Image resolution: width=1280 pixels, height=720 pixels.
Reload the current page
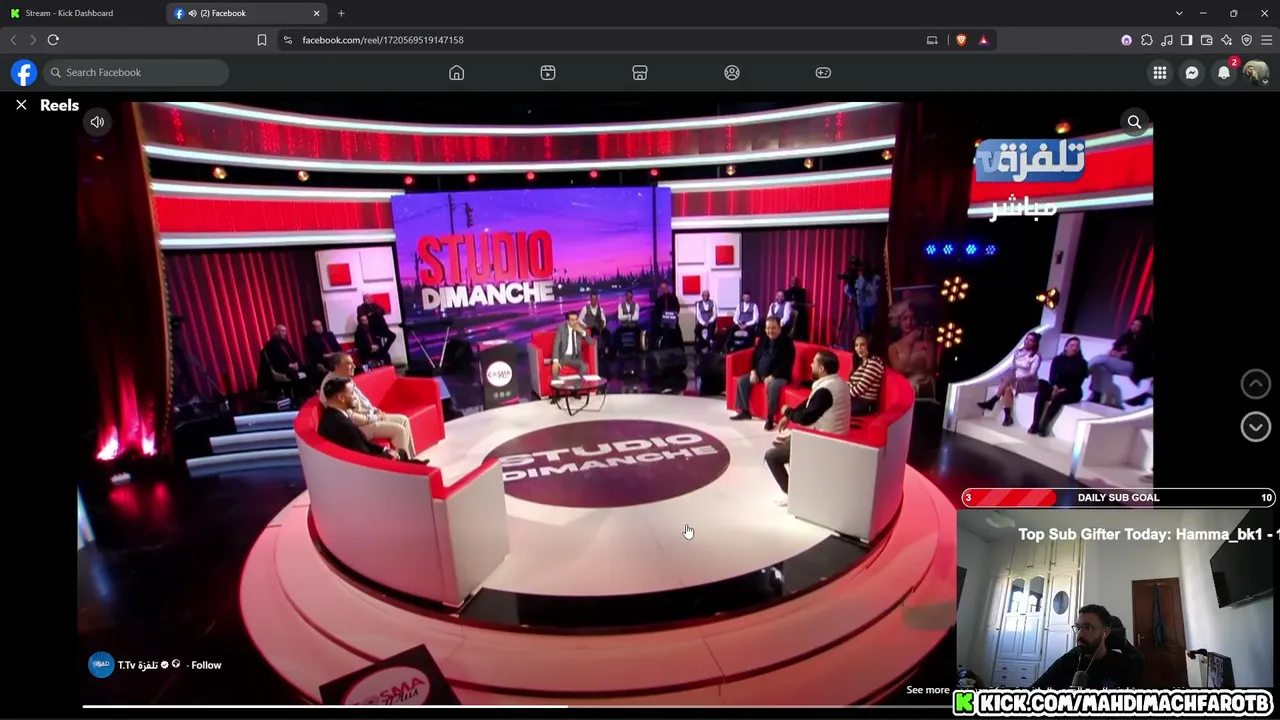53,40
